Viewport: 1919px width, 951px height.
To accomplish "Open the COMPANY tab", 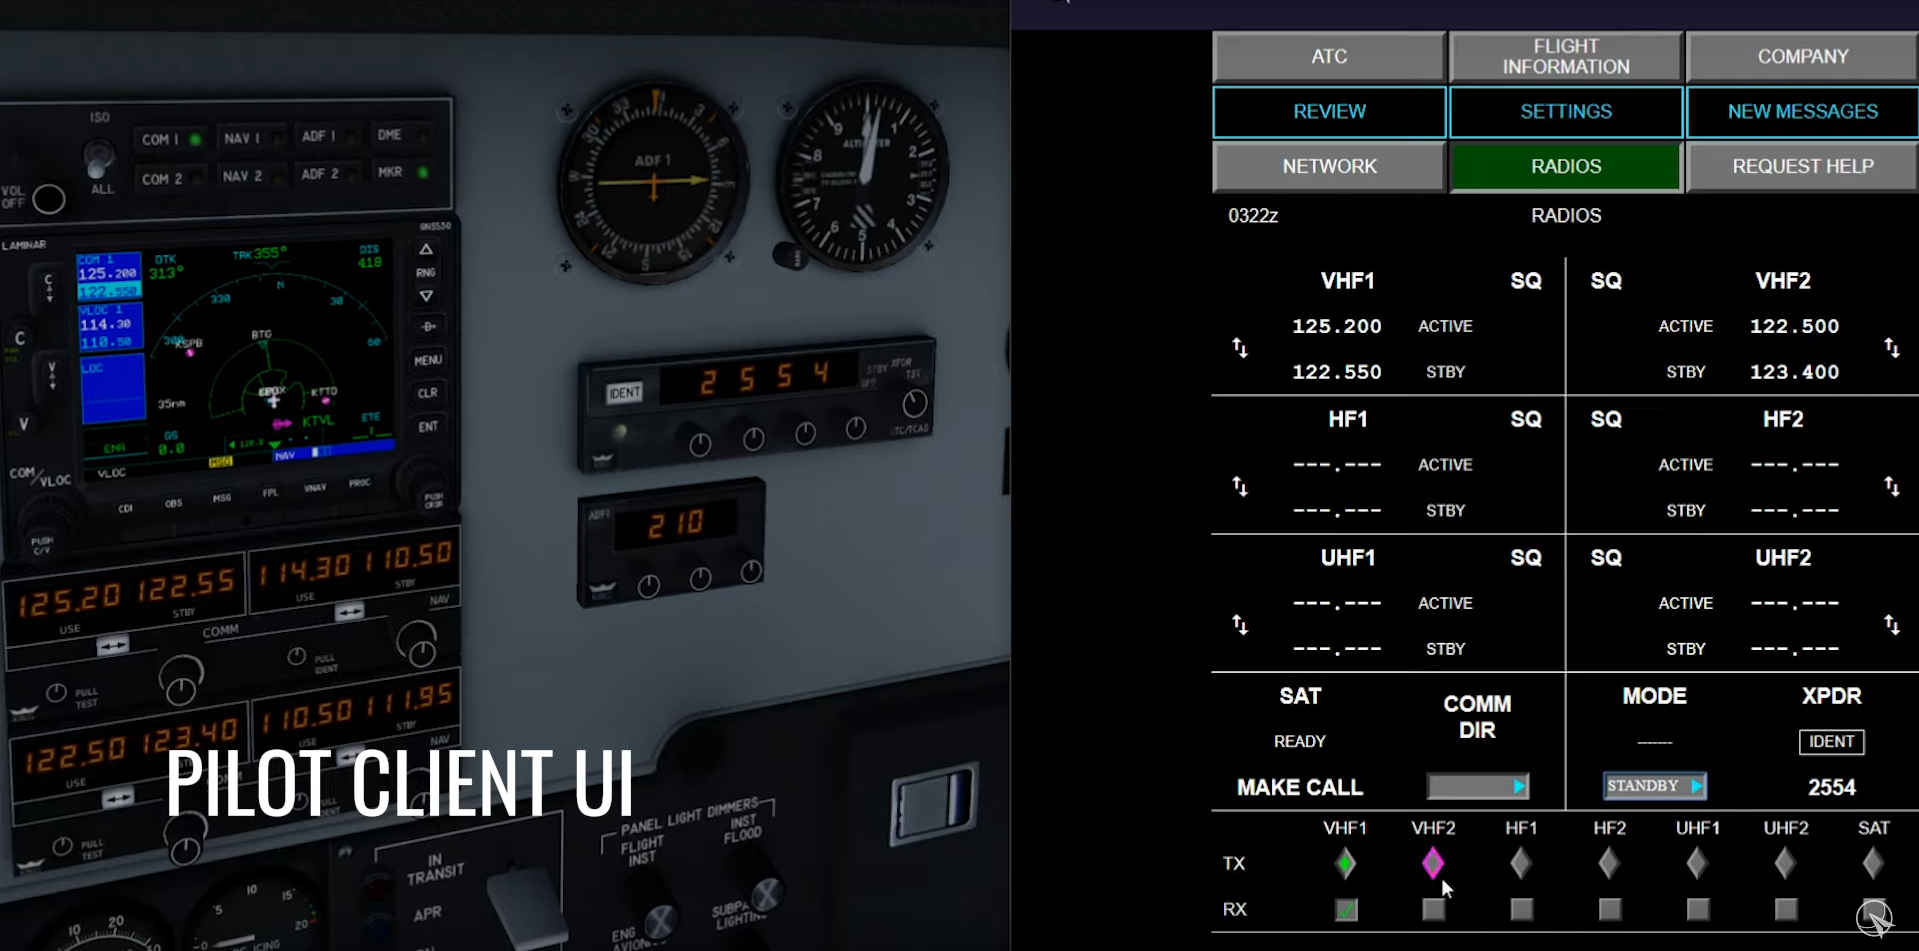I will pyautogui.click(x=1803, y=57).
